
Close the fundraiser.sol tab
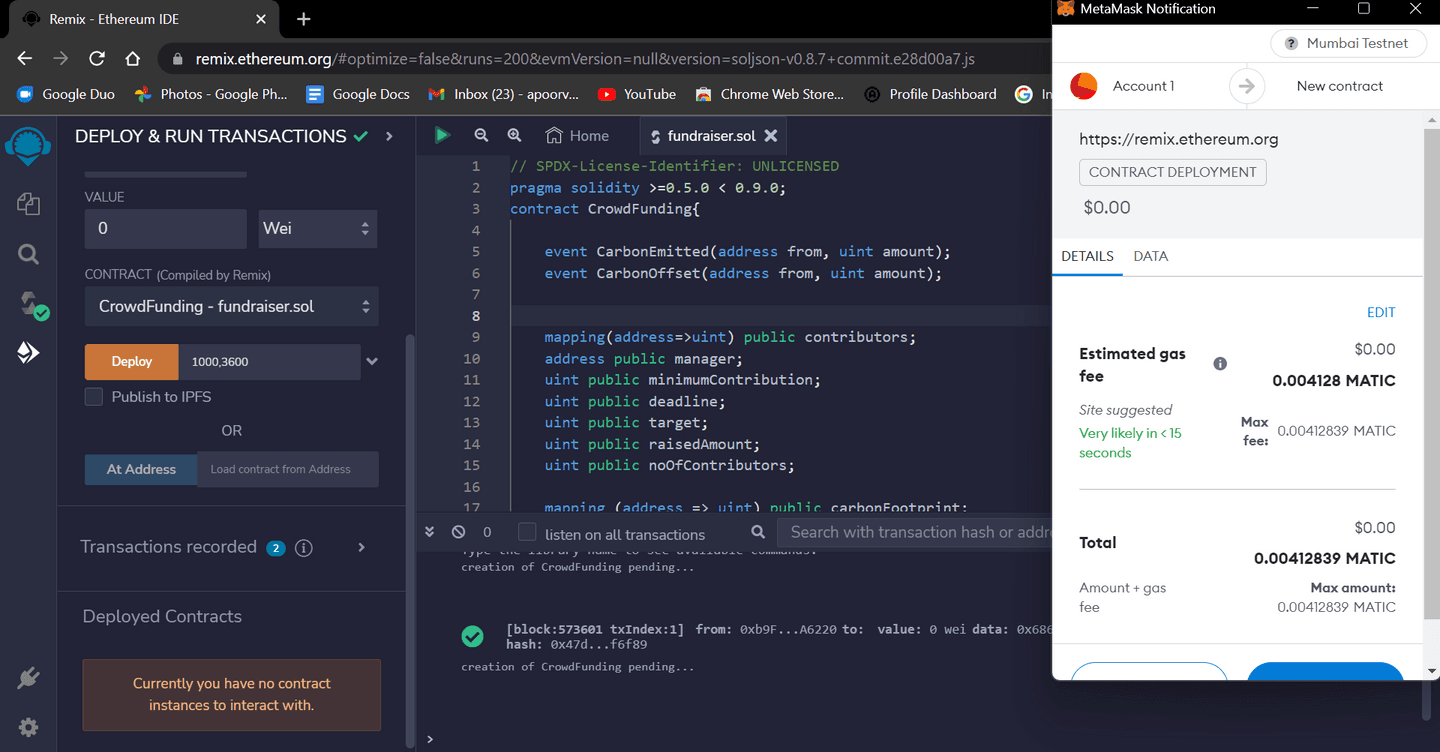pyautogui.click(x=771, y=136)
